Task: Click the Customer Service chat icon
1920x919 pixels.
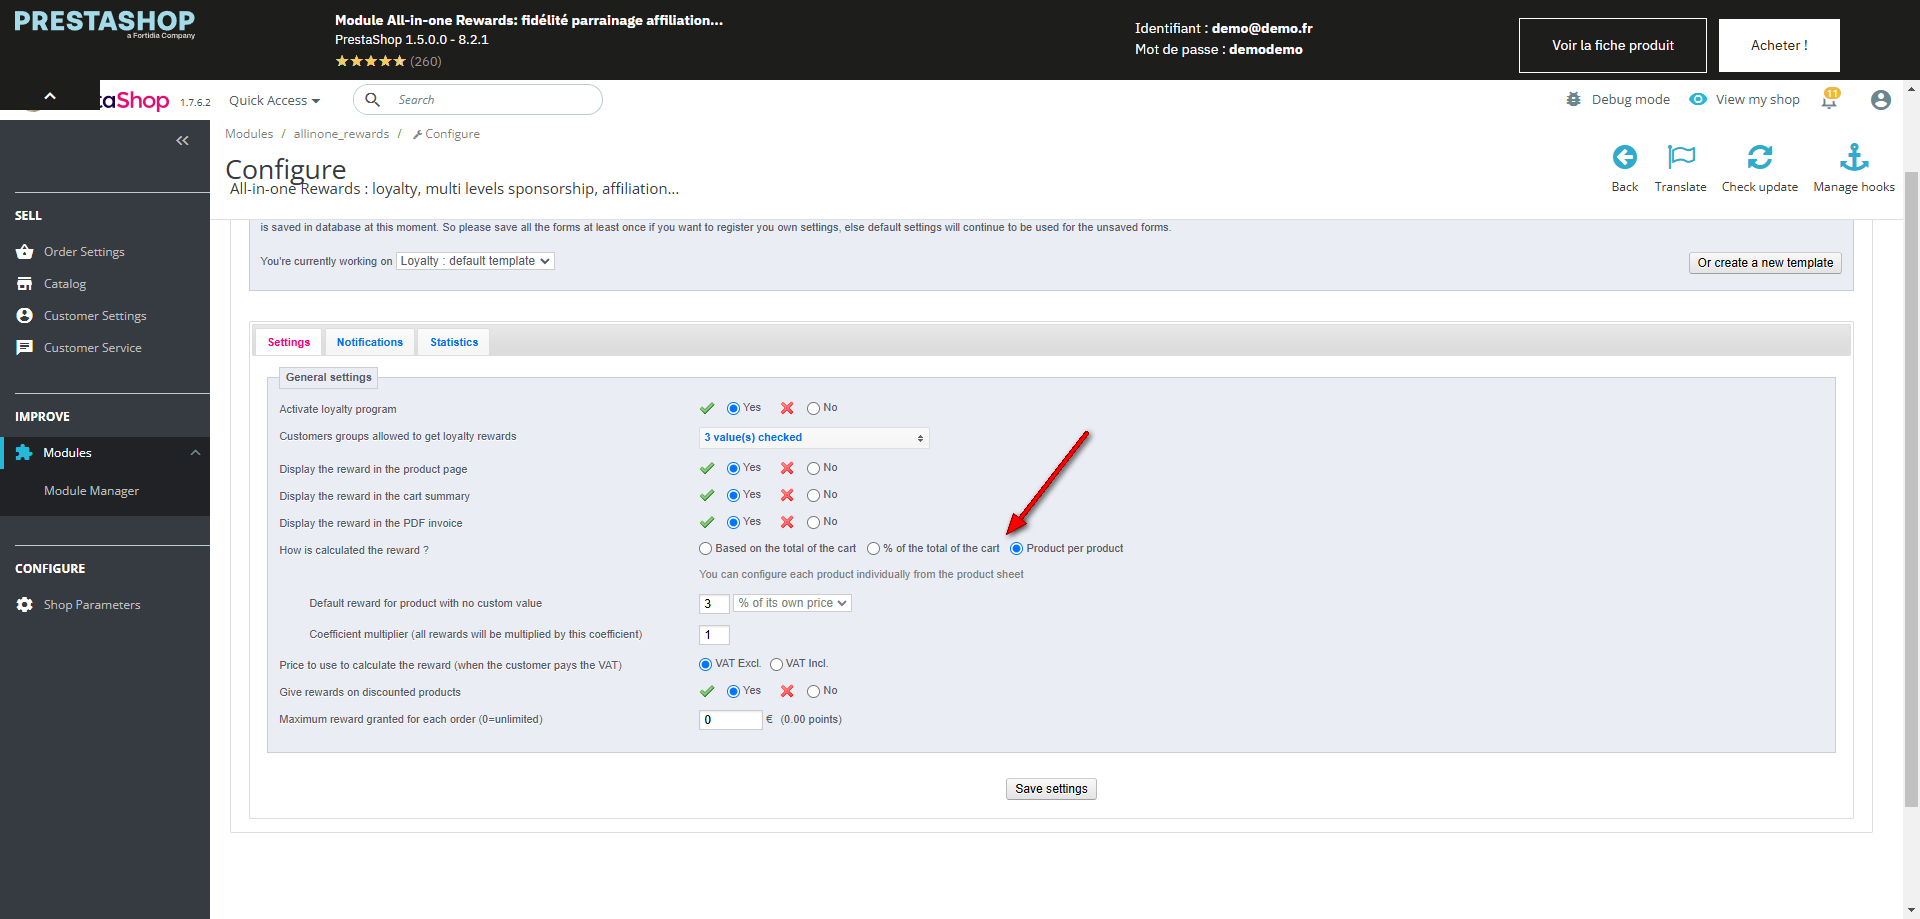Action: click(25, 348)
